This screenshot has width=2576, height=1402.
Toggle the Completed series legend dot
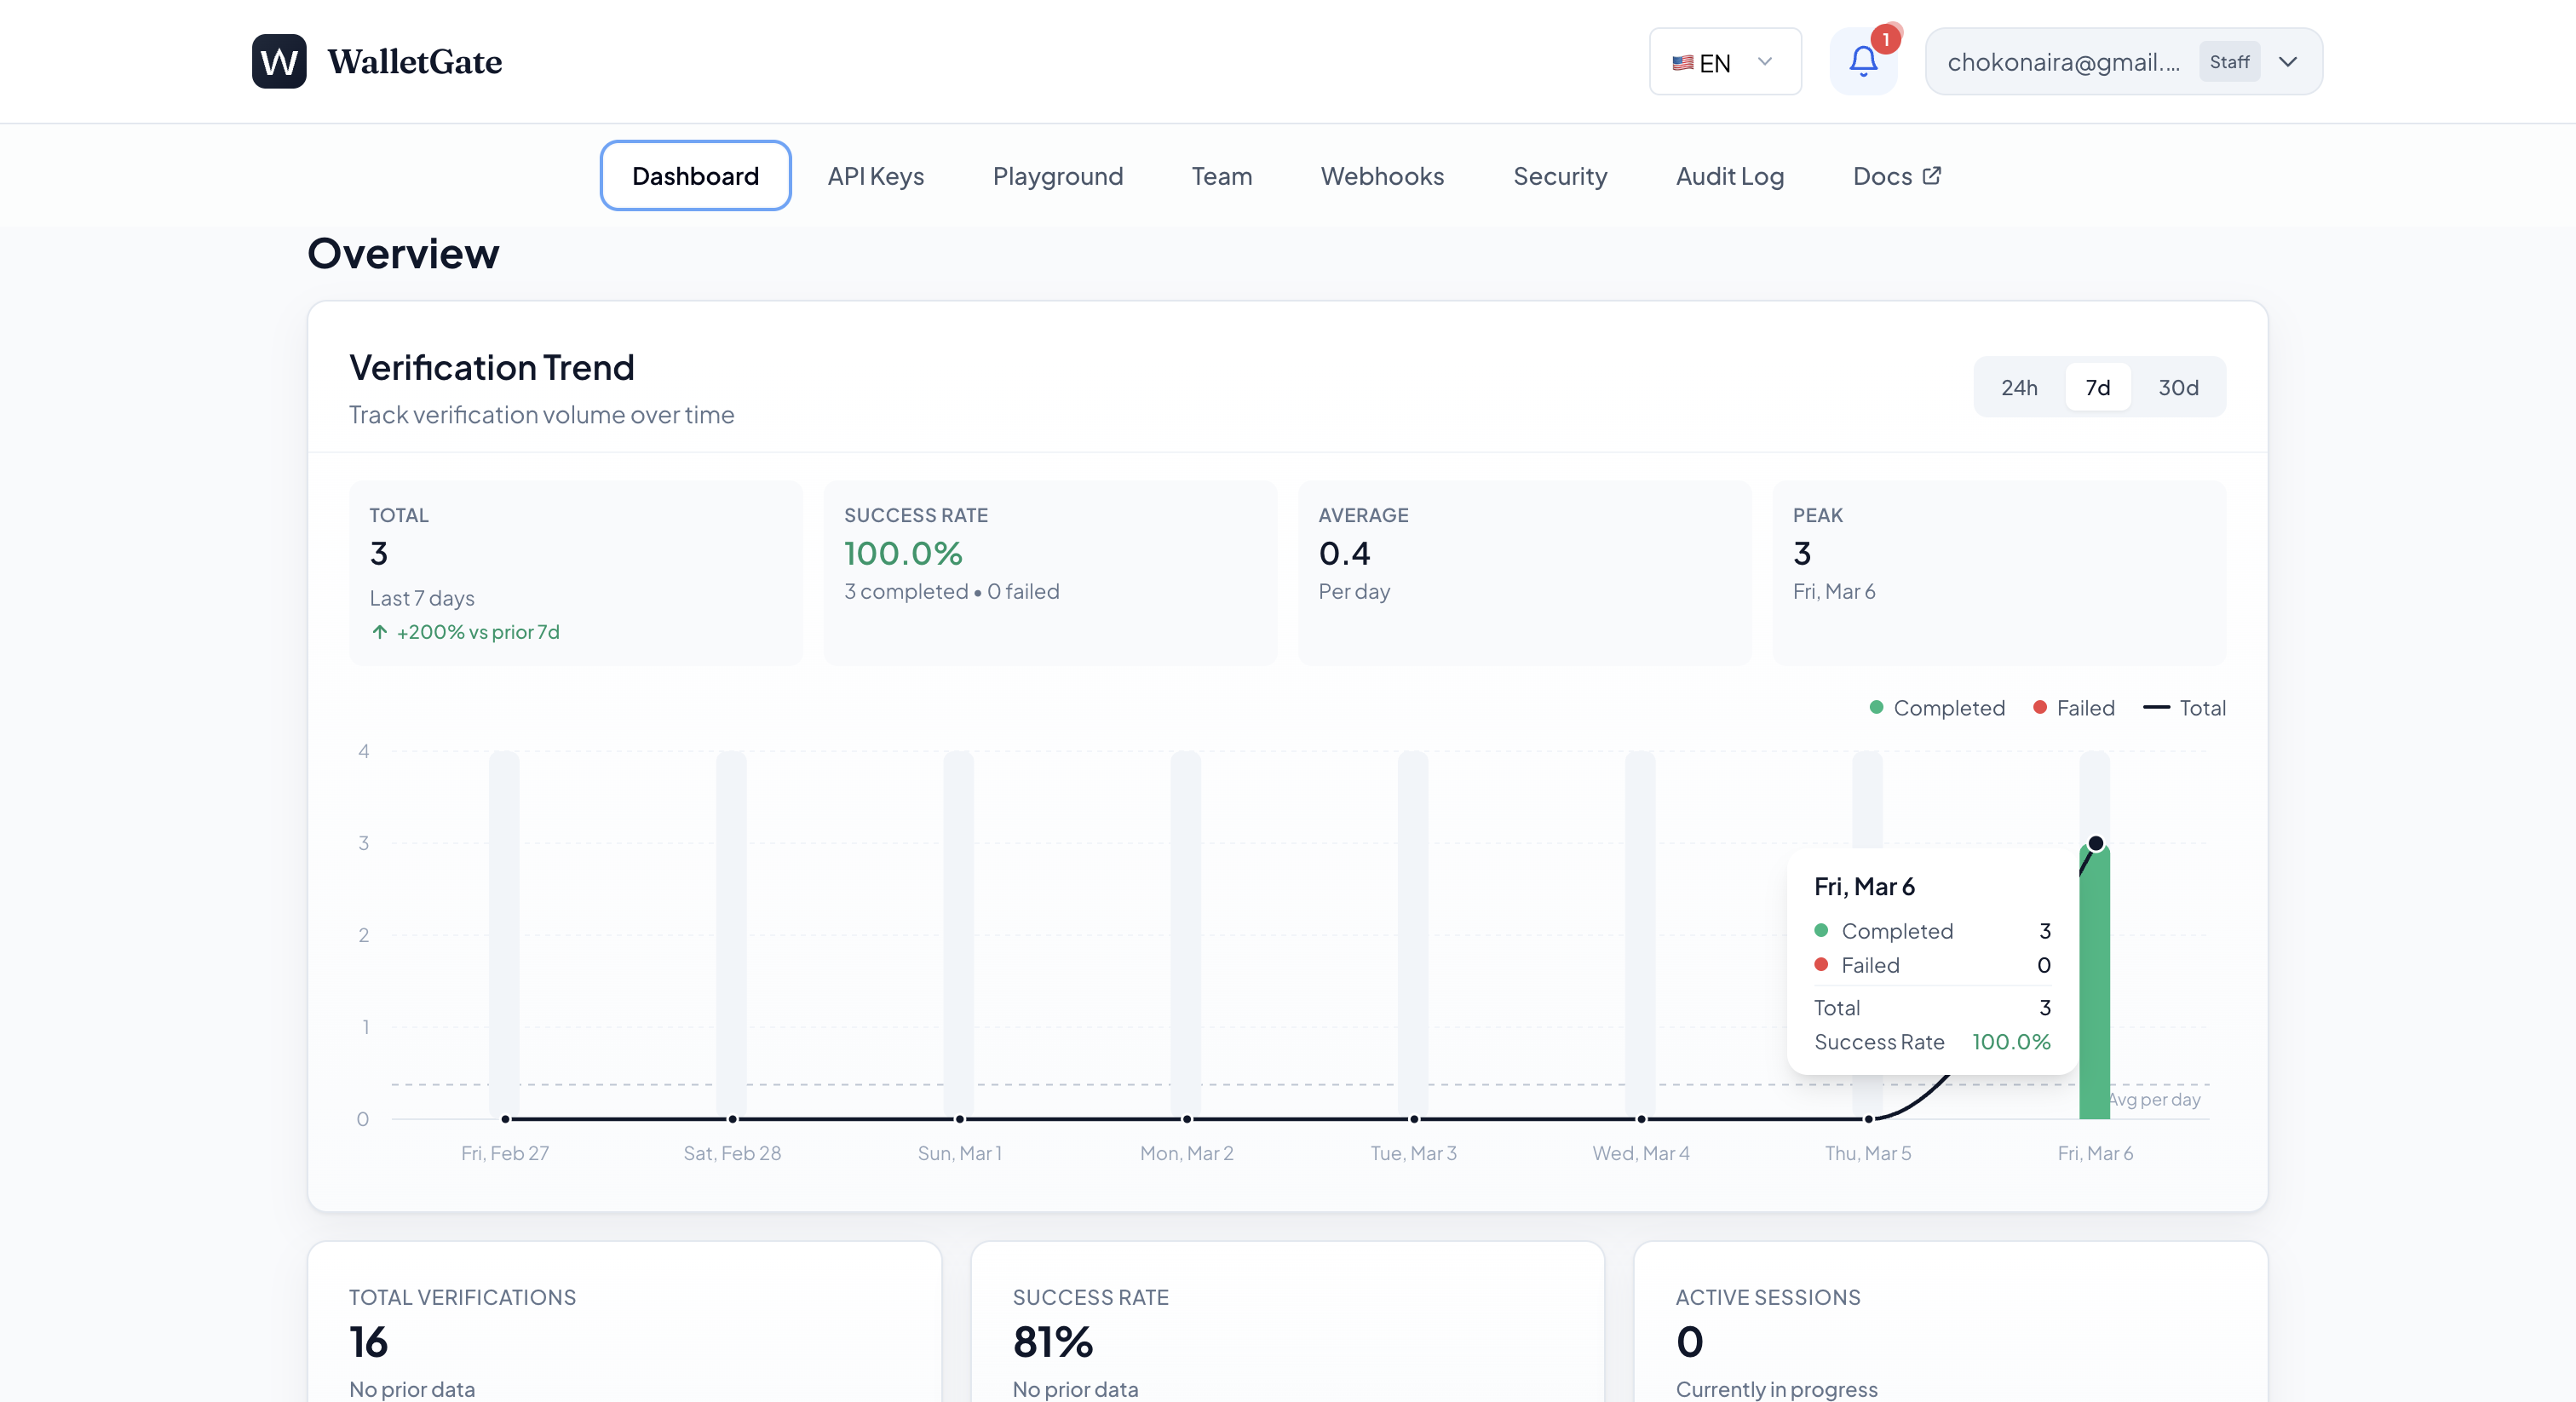coord(1876,708)
